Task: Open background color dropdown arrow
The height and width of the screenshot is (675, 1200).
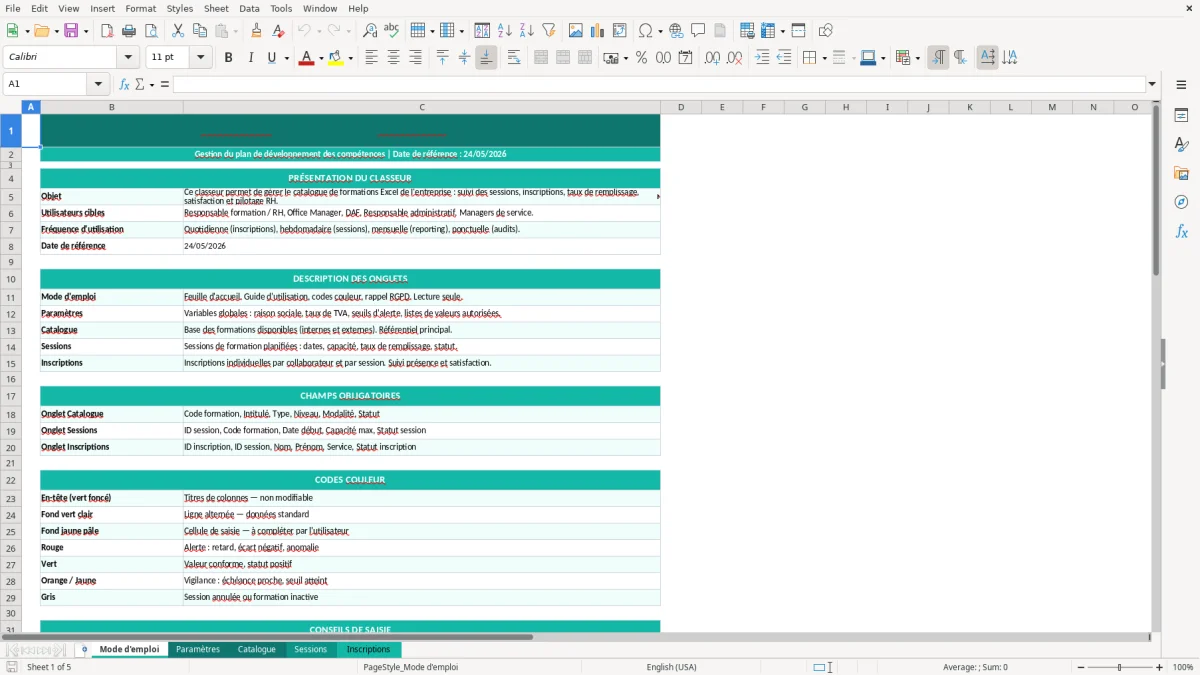Action: 350,58
